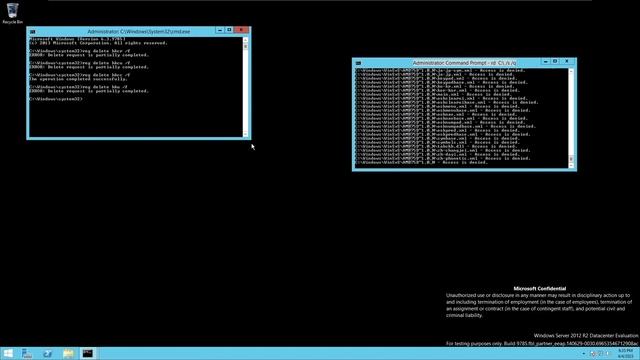Image resolution: width=640 pixels, height=360 pixels.
Task: Click the scroll up arrow in cmd.exe window
Action: pos(245,40)
